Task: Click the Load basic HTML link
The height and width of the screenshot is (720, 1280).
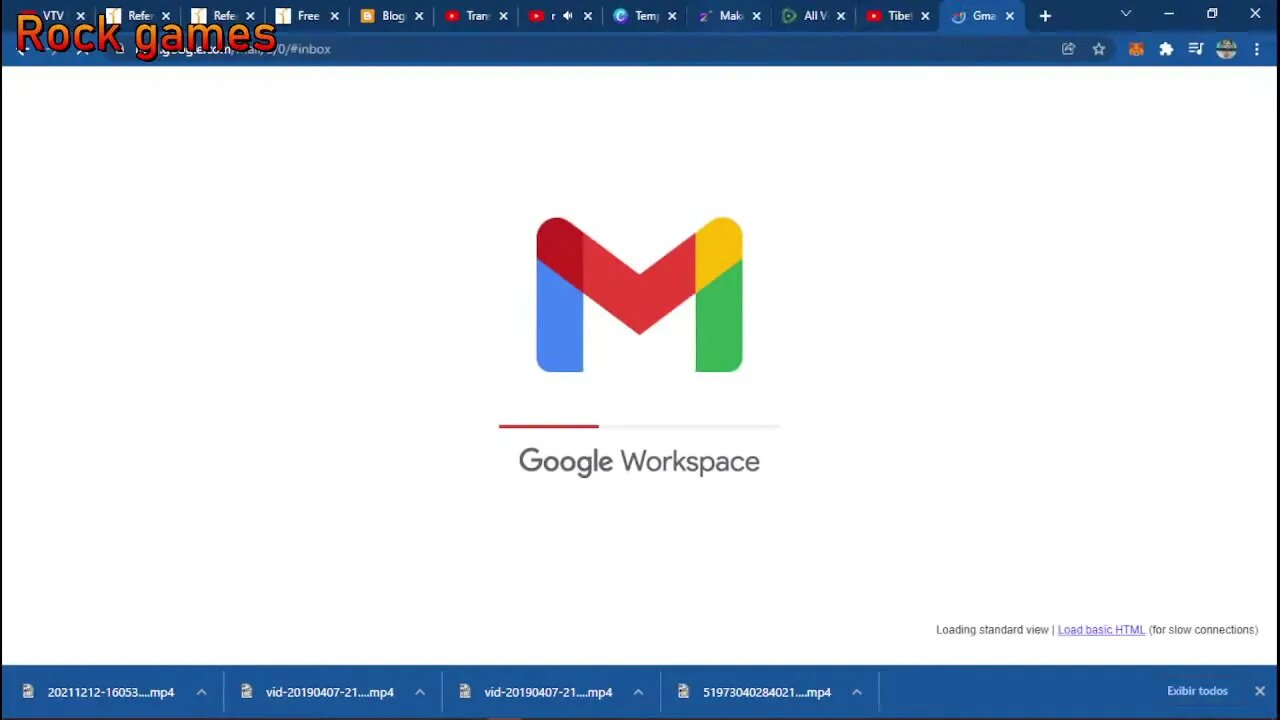Action: pos(1101,630)
